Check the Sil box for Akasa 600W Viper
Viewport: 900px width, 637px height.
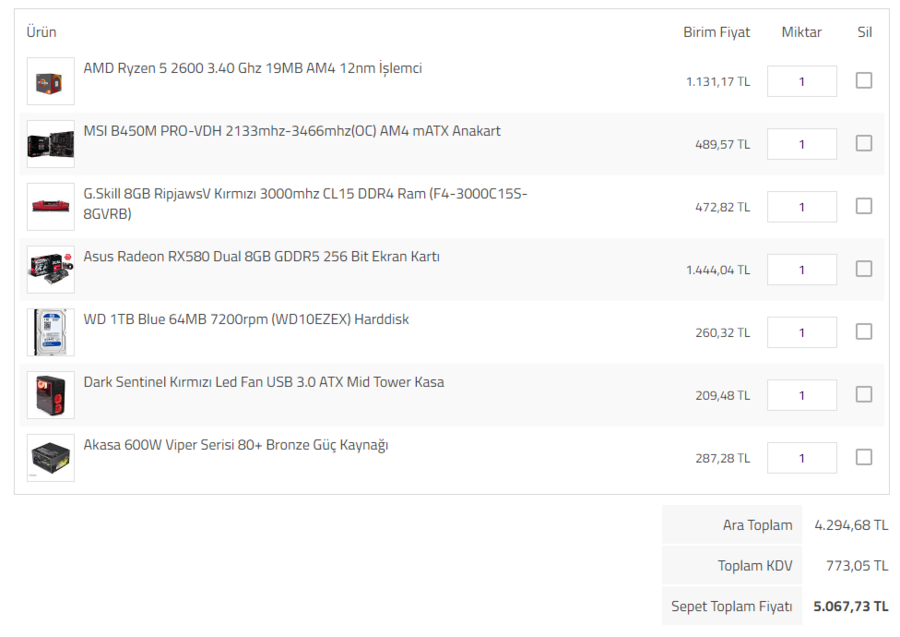coord(864,457)
